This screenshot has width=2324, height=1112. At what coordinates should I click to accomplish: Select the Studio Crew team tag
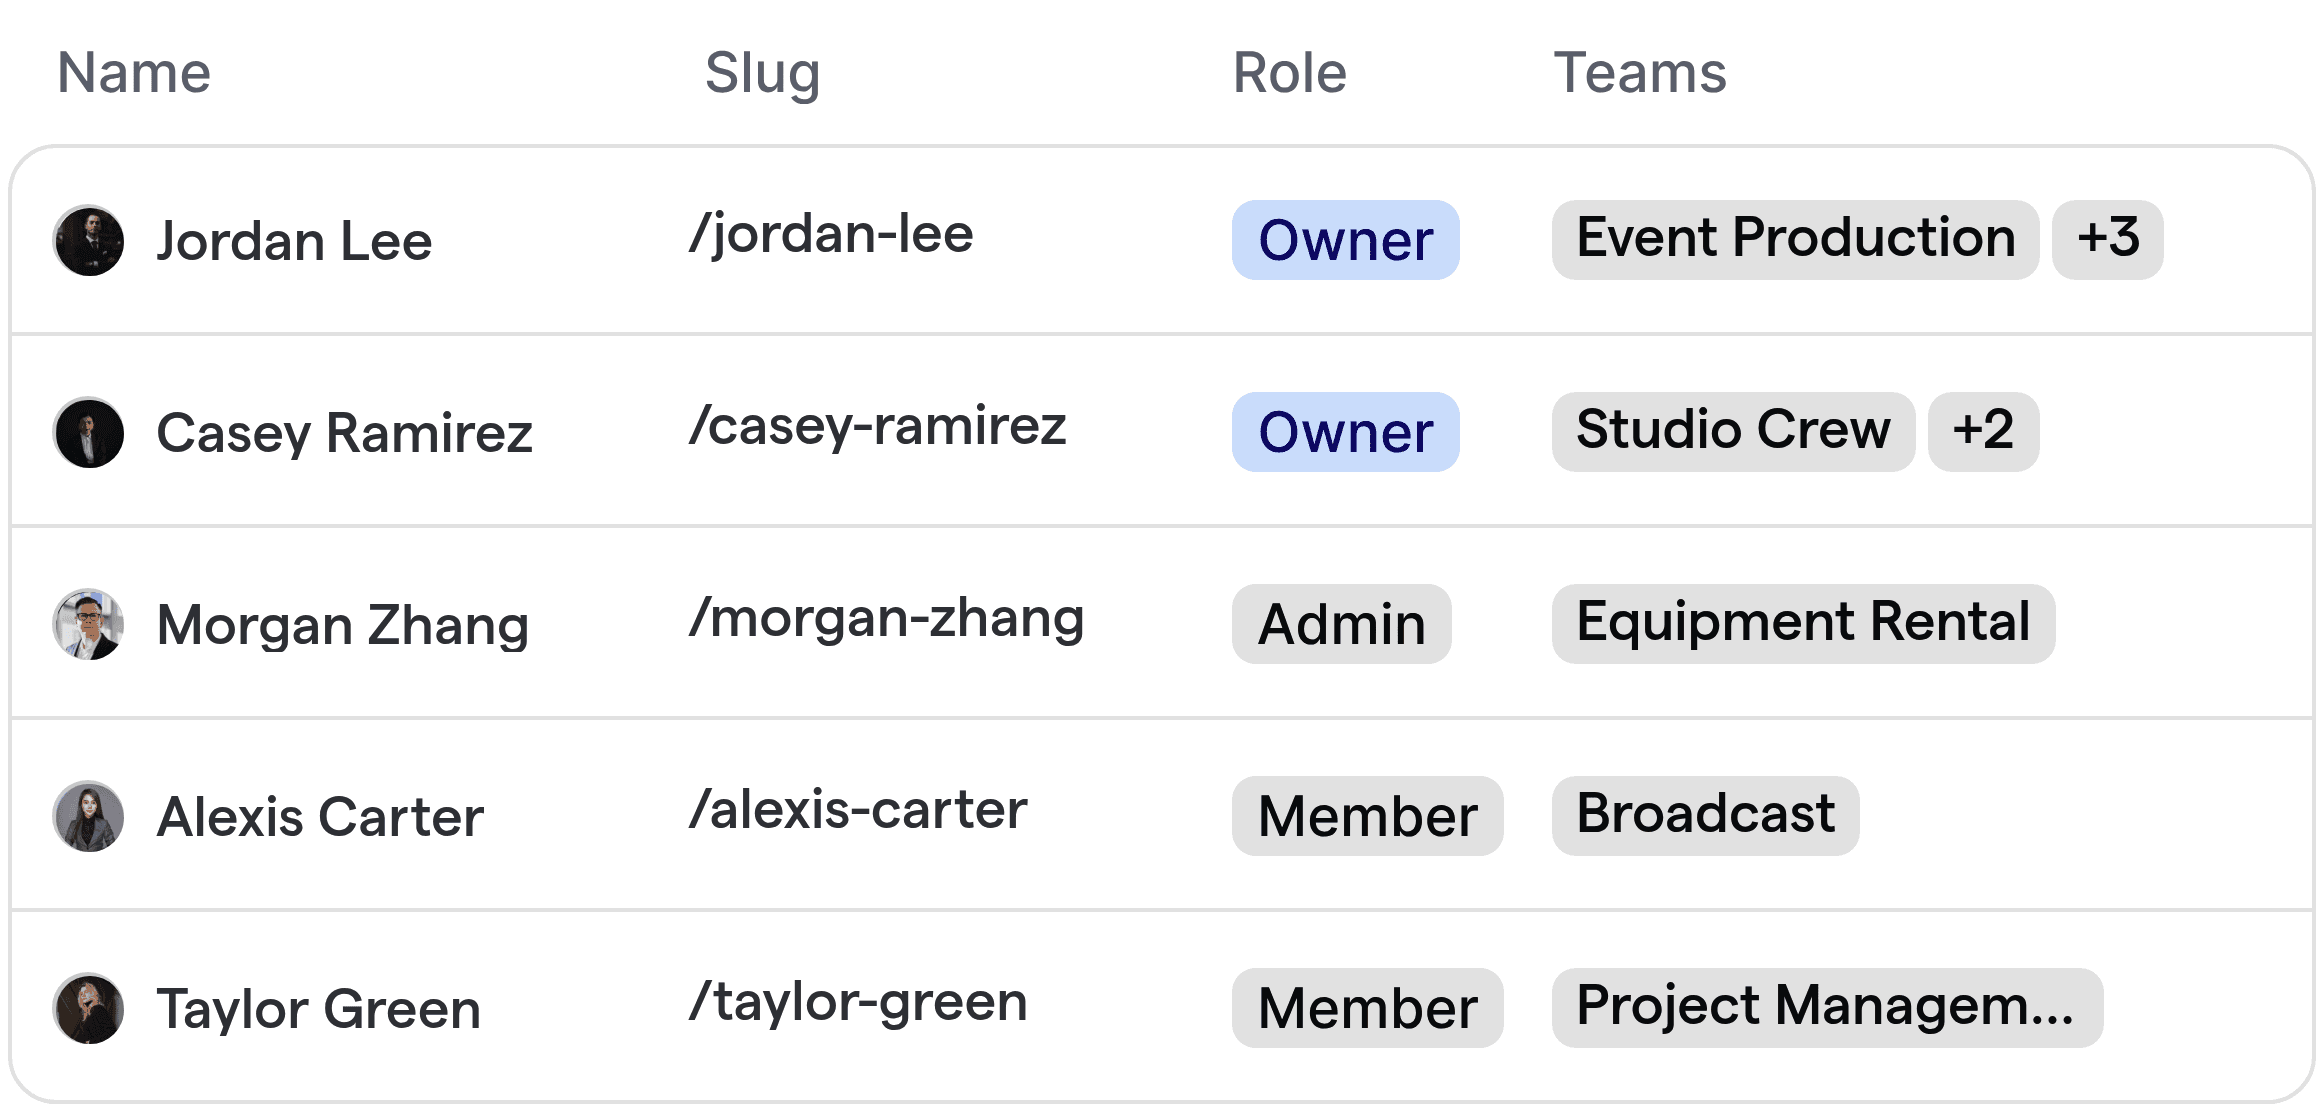1732,432
